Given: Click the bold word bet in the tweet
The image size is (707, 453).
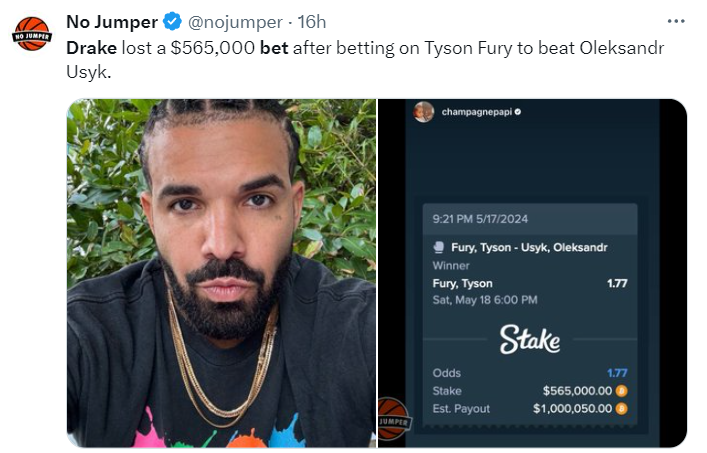Looking at the screenshot, I should click(x=274, y=48).
